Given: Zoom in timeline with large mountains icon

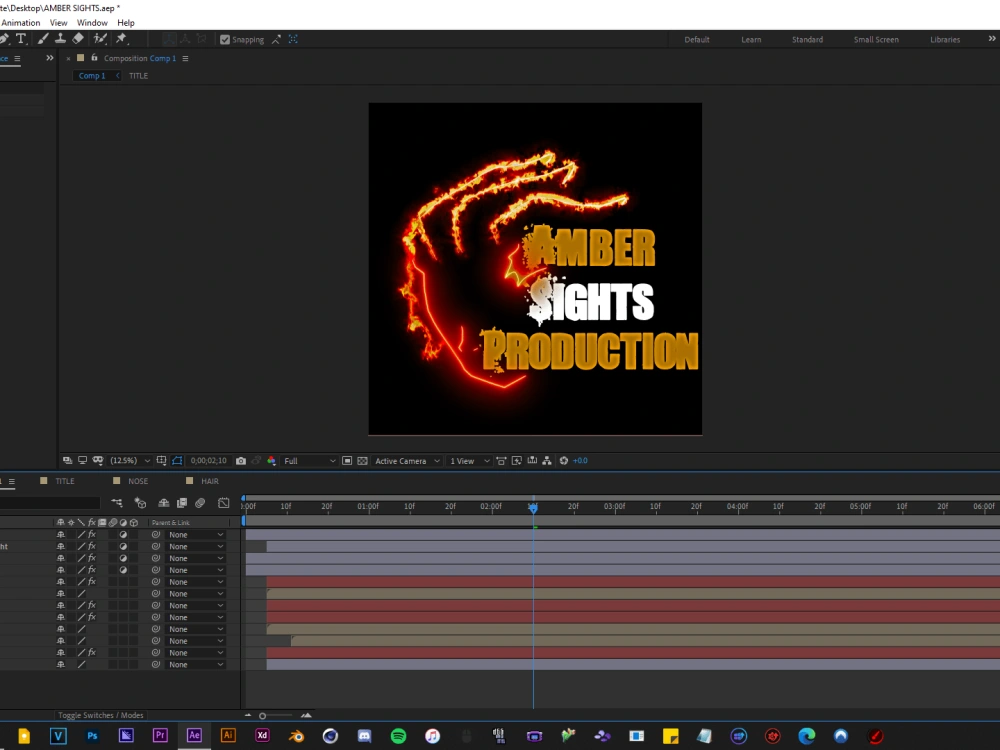Looking at the screenshot, I should pos(306,715).
